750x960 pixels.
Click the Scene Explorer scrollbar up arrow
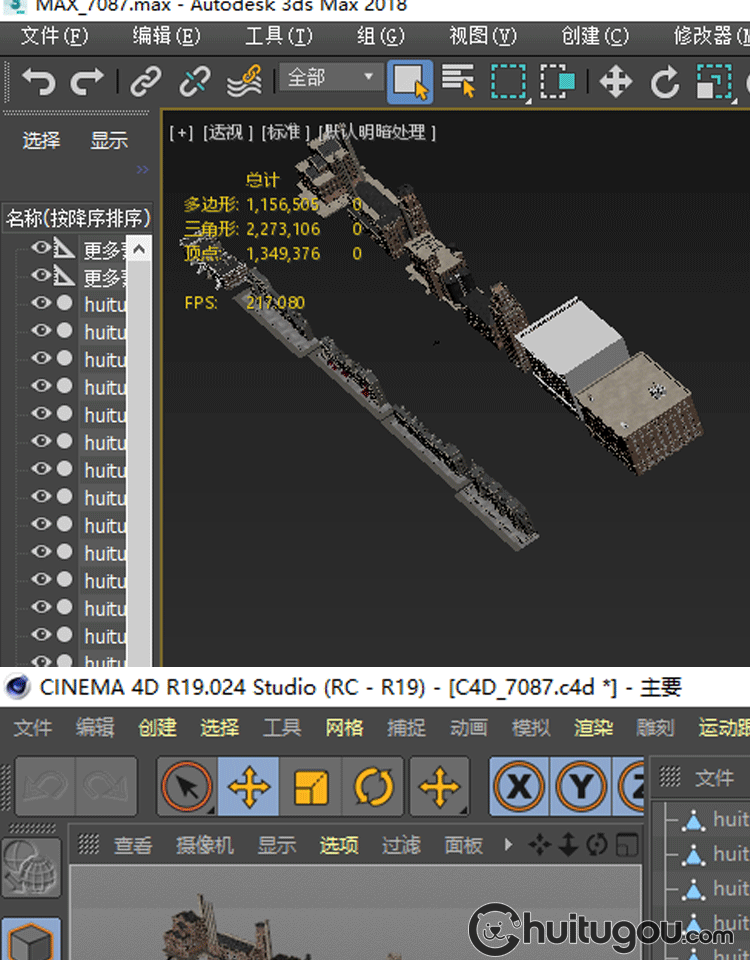(x=139, y=249)
